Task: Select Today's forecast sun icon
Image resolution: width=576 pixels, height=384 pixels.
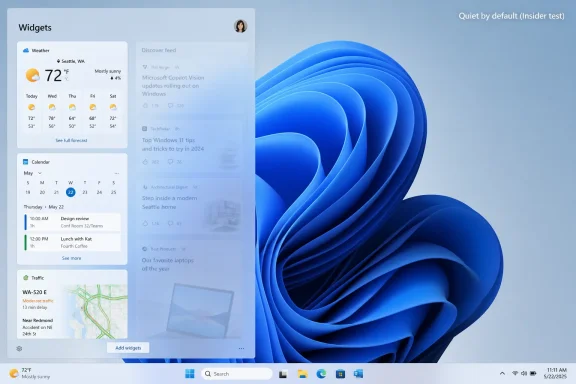Action: tap(32, 107)
